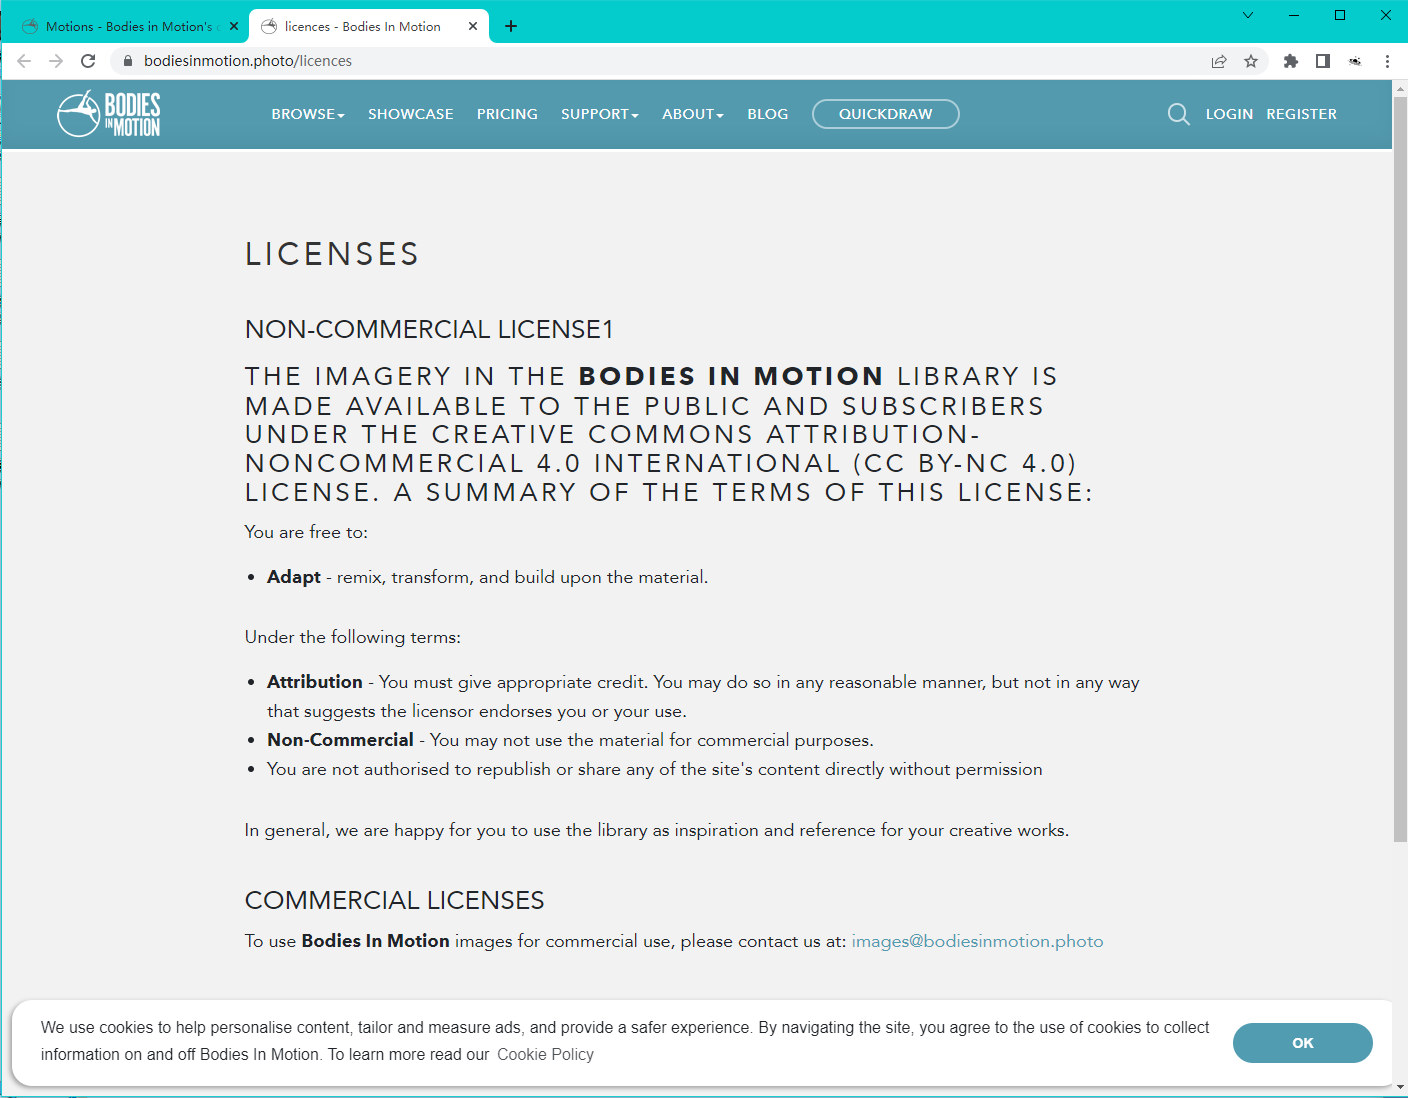The width and height of the screenshot is (1408, 1098).
Task: Click the padlock site info icon
Action: click(127, 61)
